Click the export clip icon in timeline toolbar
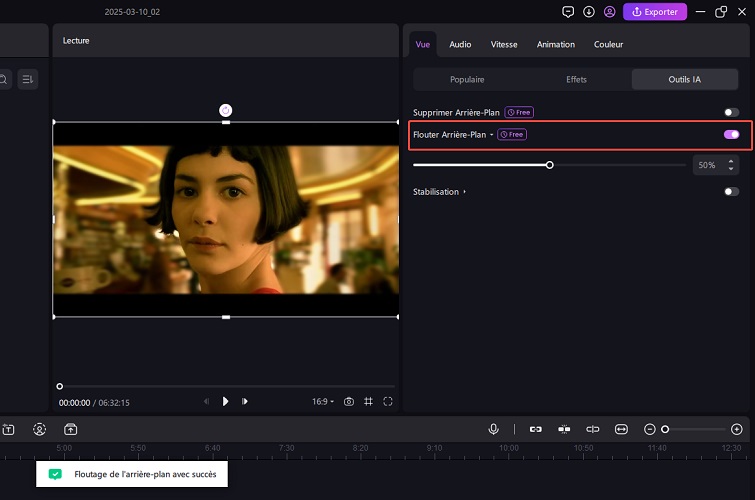The width and height of the screenshot is (755, 500). click(x=70, y=429)
